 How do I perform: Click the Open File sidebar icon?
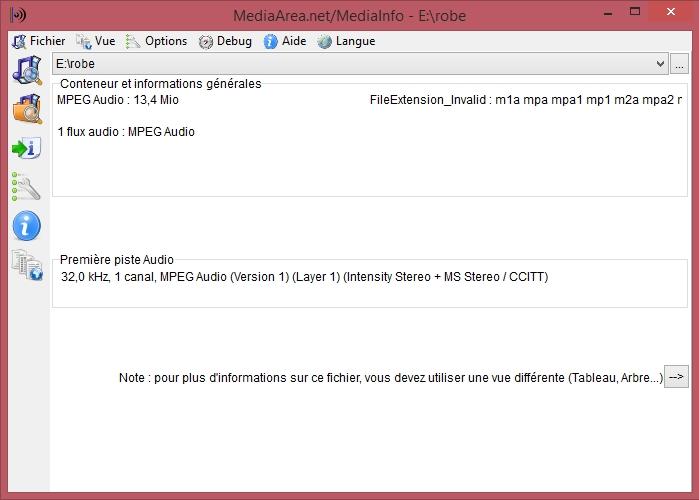pos(27,70)
